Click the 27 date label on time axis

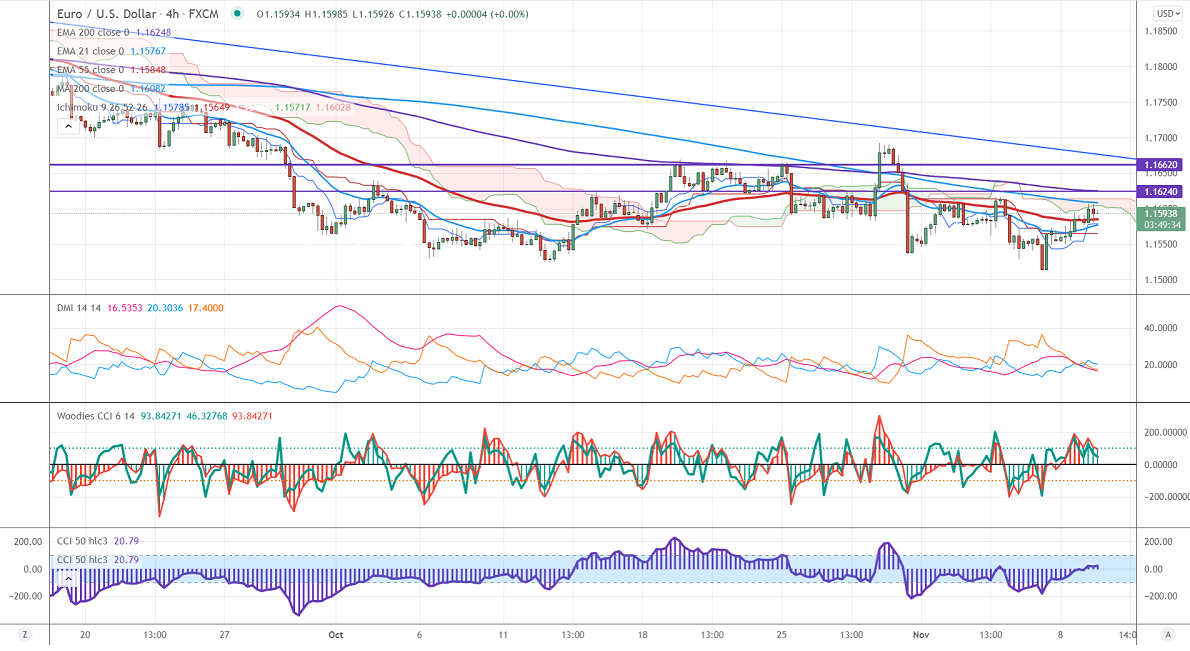224,634
